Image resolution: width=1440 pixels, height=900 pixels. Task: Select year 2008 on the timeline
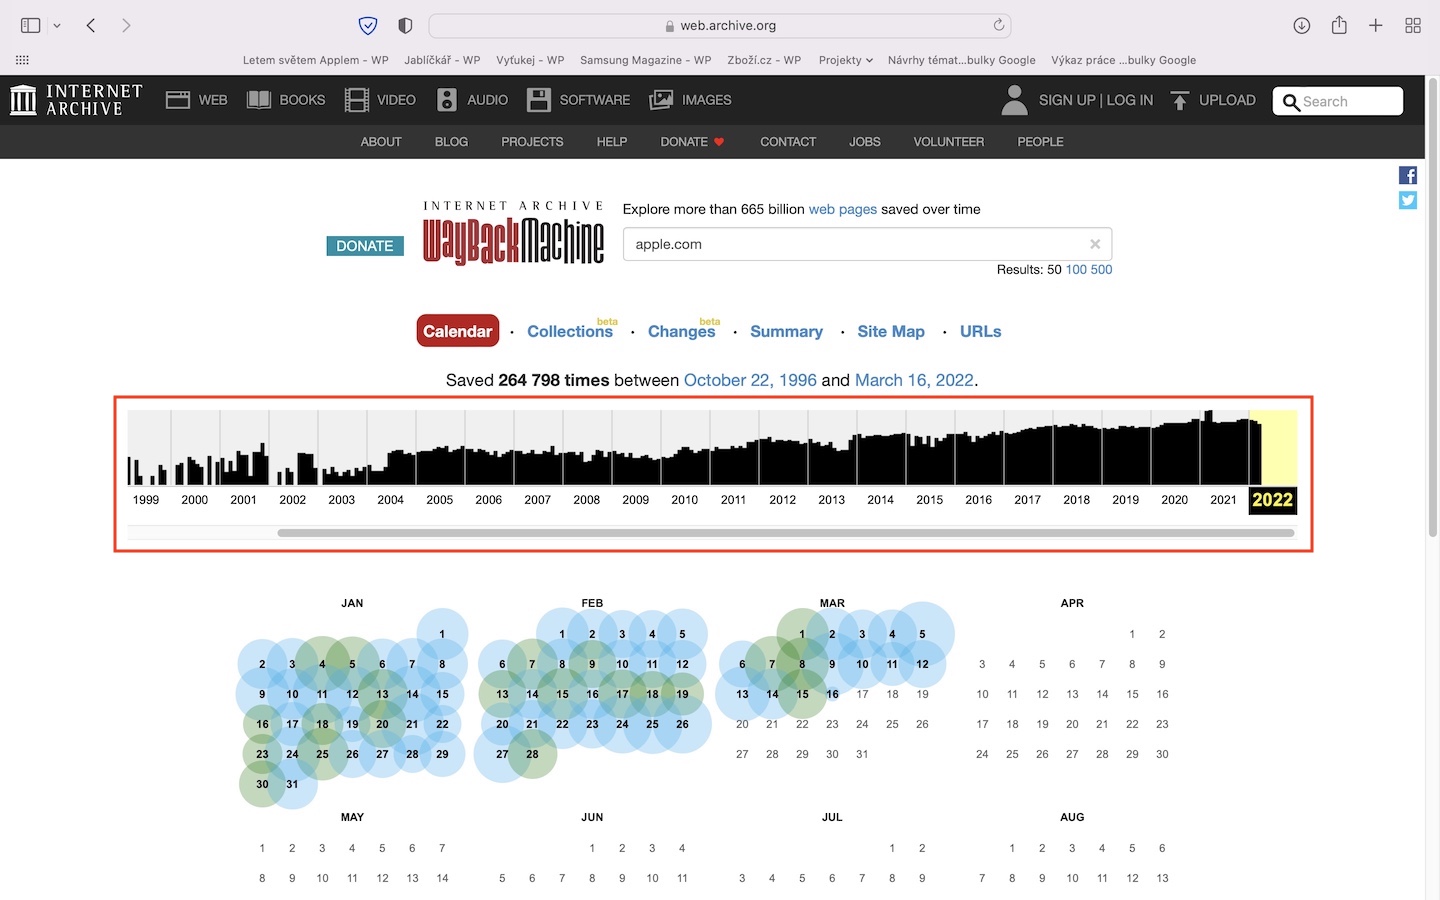click(x=587, y=500)
